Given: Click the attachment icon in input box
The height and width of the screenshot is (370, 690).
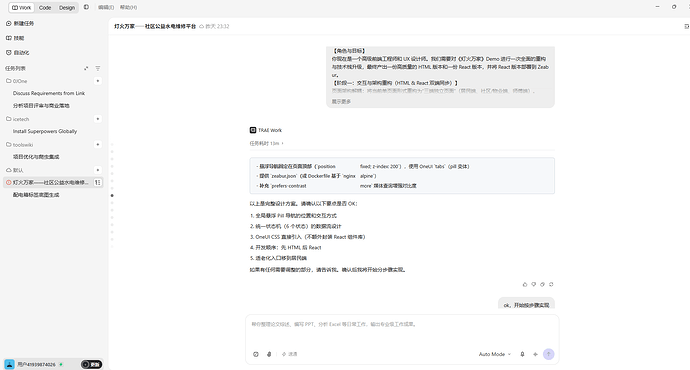Looking at the screenshot, I should tap(269, 354).
